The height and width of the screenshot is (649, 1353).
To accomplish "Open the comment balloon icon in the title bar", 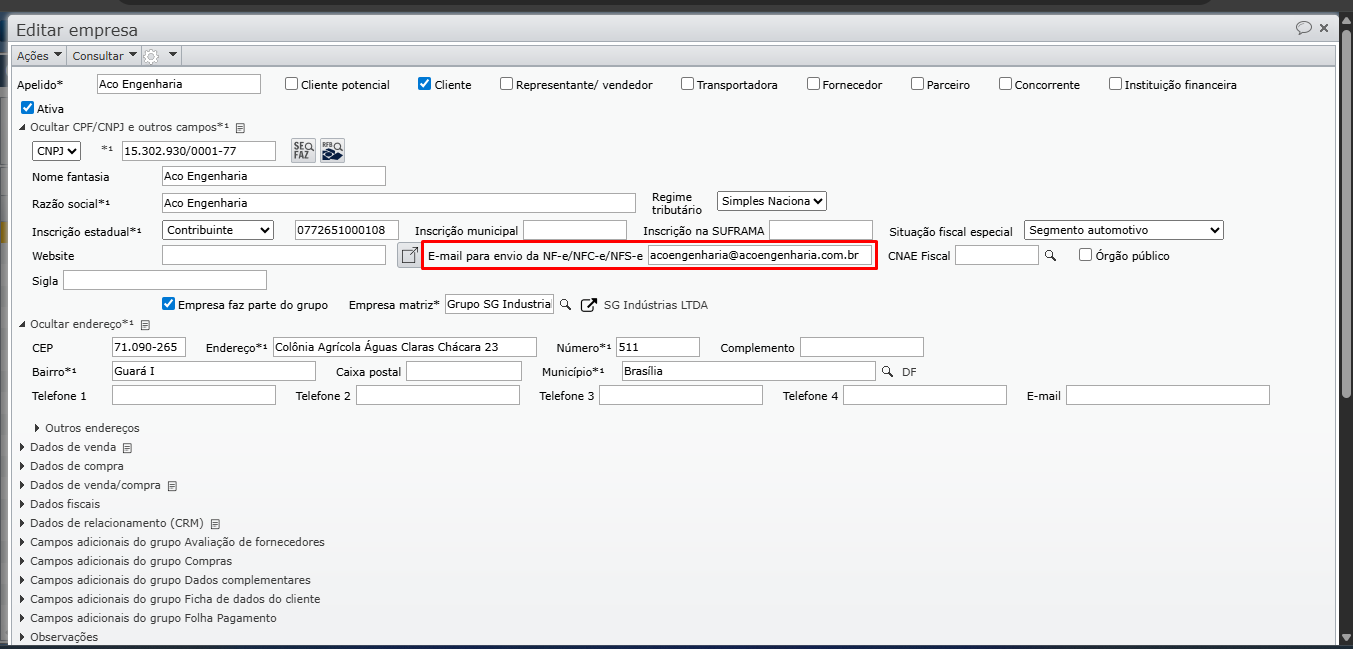I will (x=1304, y=28).
